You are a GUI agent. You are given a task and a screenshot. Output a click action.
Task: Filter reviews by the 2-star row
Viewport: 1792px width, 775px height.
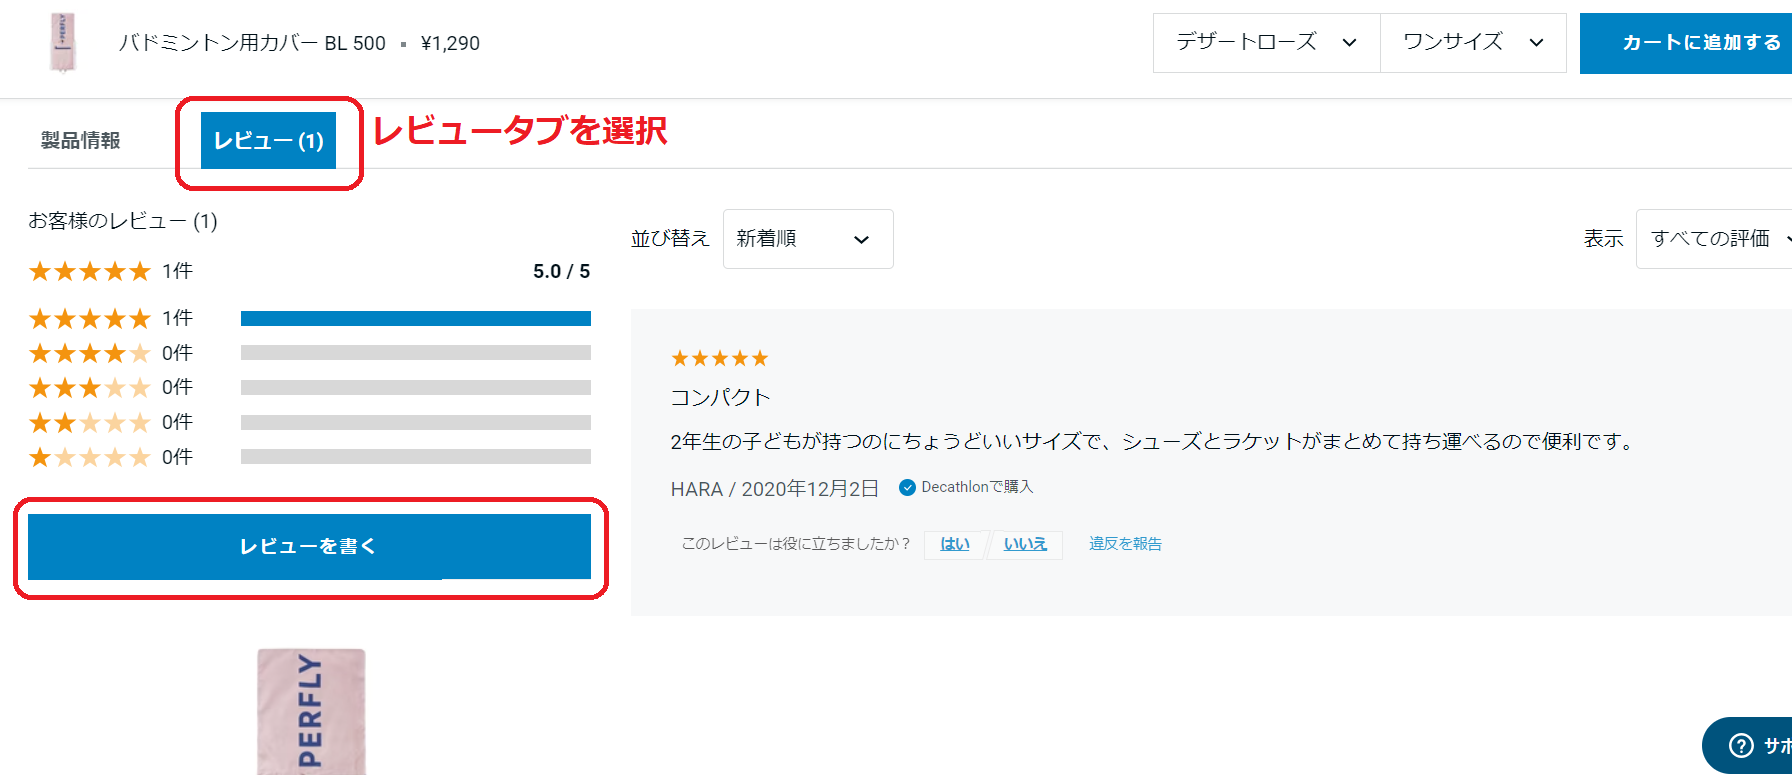tap(309, 422)
